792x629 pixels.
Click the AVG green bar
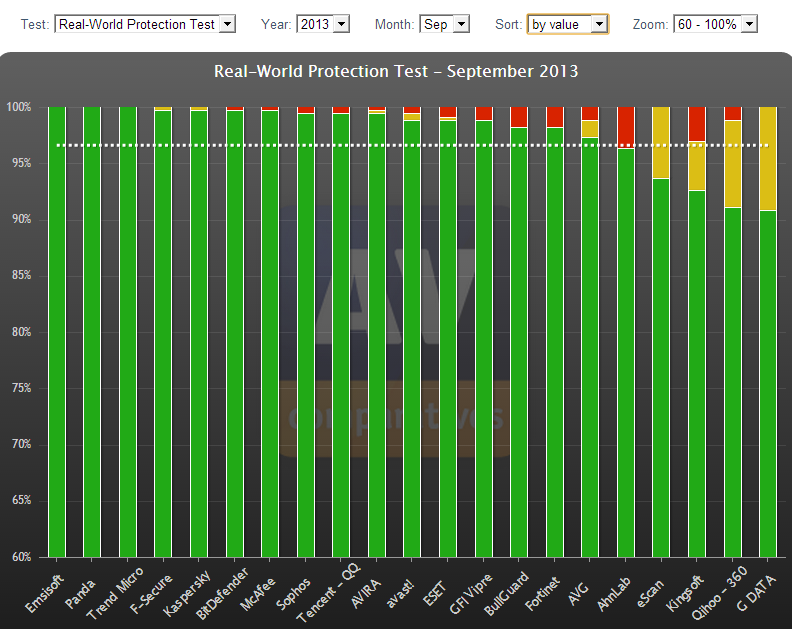[x=590, y=348]
